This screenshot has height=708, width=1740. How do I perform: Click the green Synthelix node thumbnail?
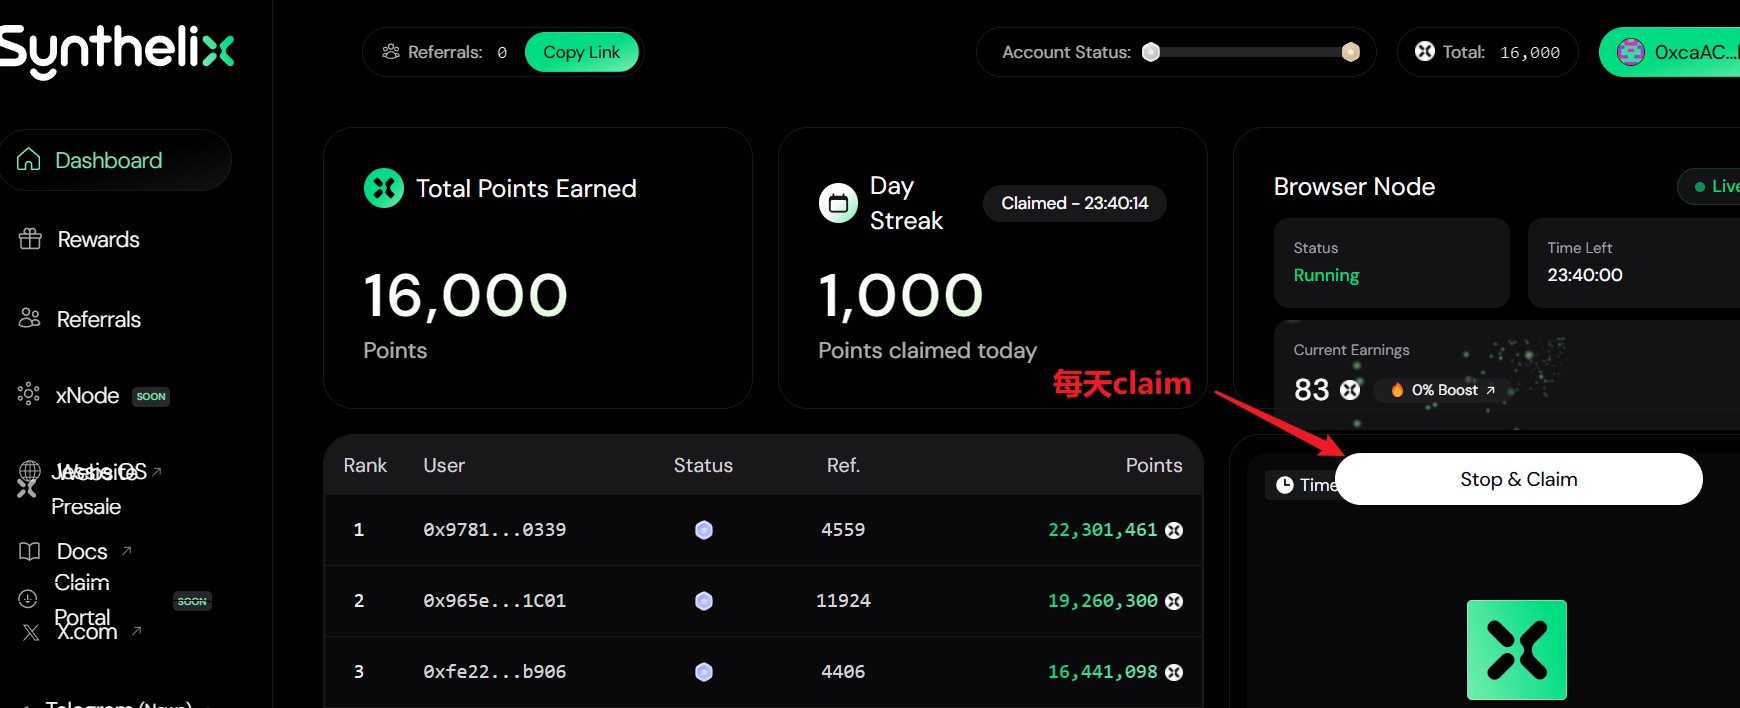point(1516,650)
